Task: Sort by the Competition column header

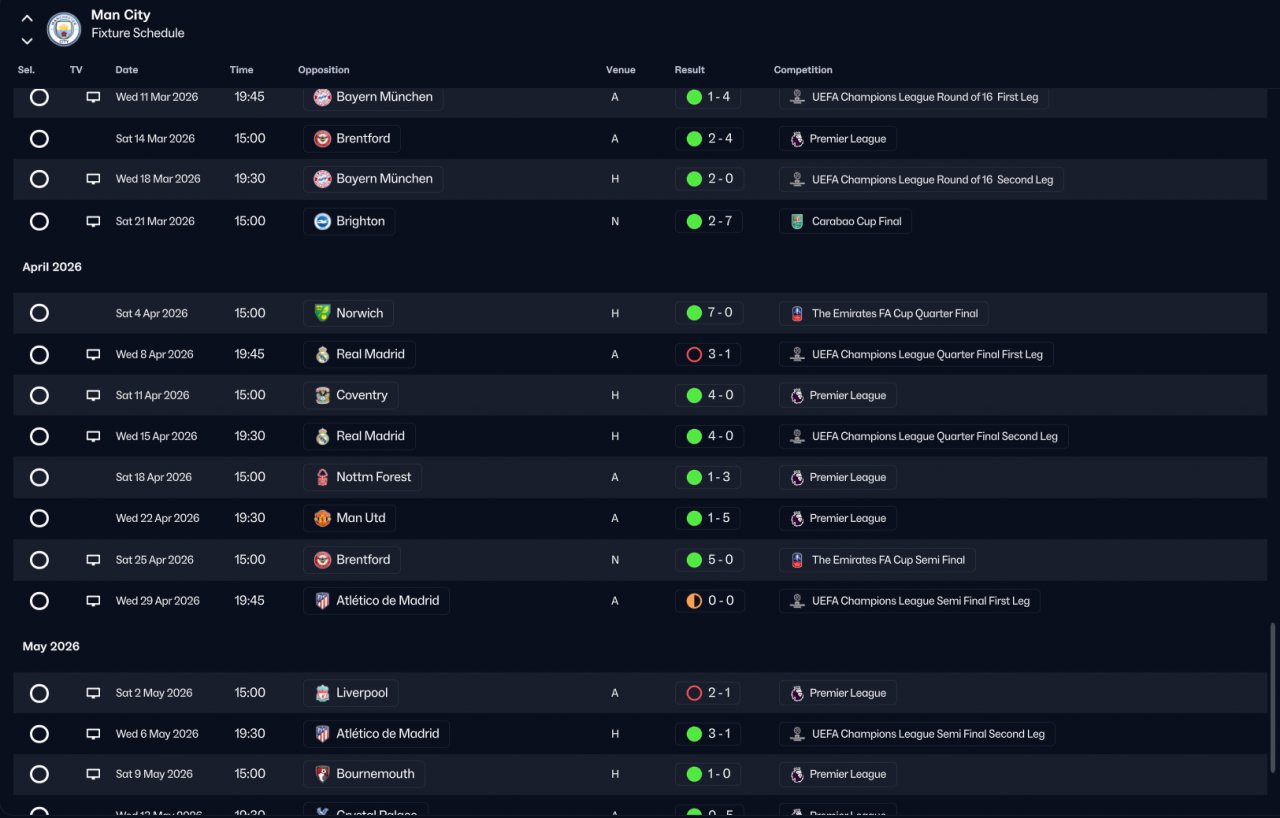Action: (803, 70)
